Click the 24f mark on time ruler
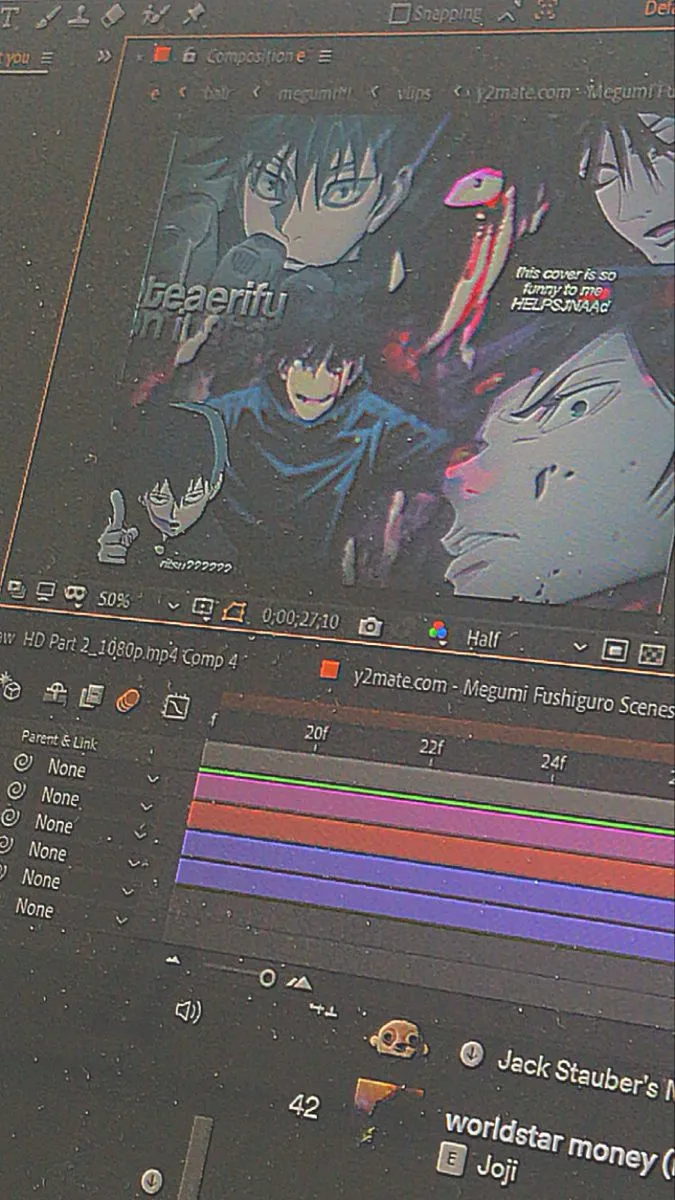Viewport: 675px width, 1200px height. coord(554,762)
